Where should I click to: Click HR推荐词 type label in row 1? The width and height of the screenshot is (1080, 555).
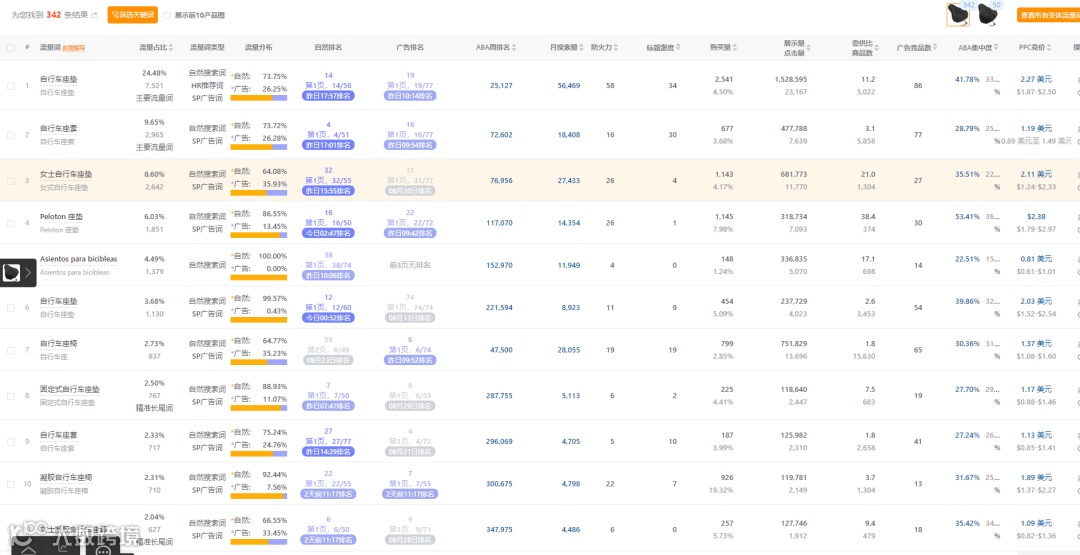(x=207, y=86)
